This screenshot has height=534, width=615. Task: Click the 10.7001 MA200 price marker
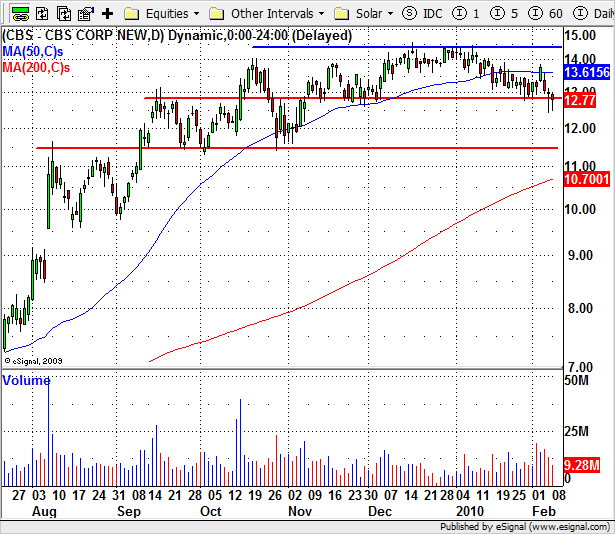[x=587, y=179]
